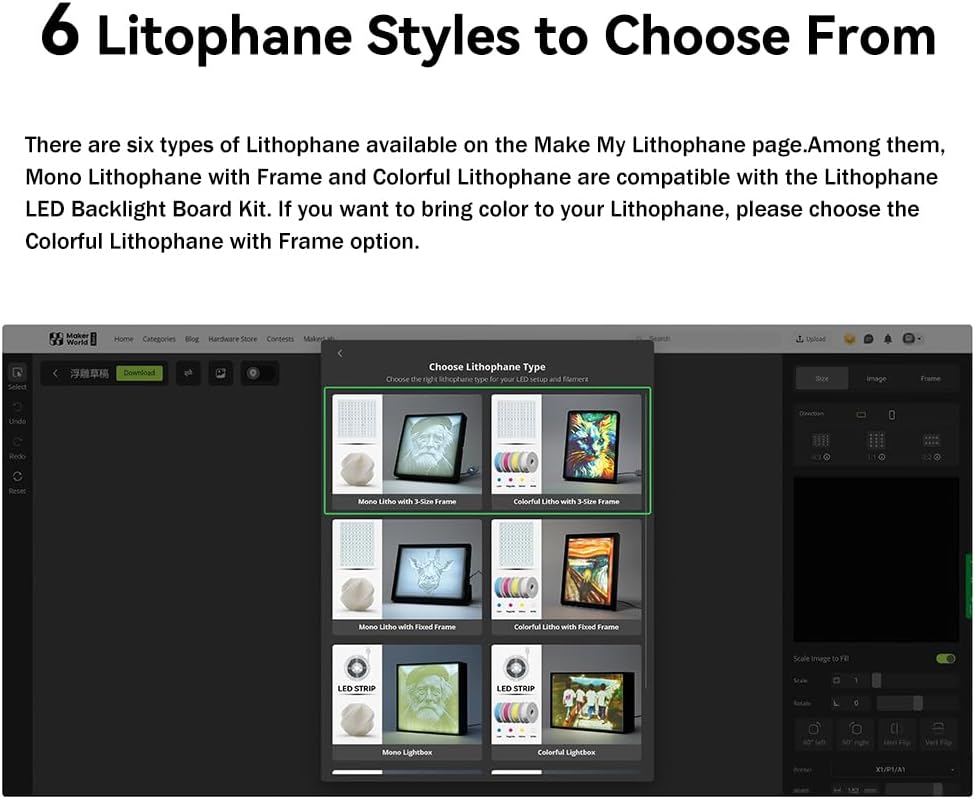Switch to the Frame tab

point(930,378)
